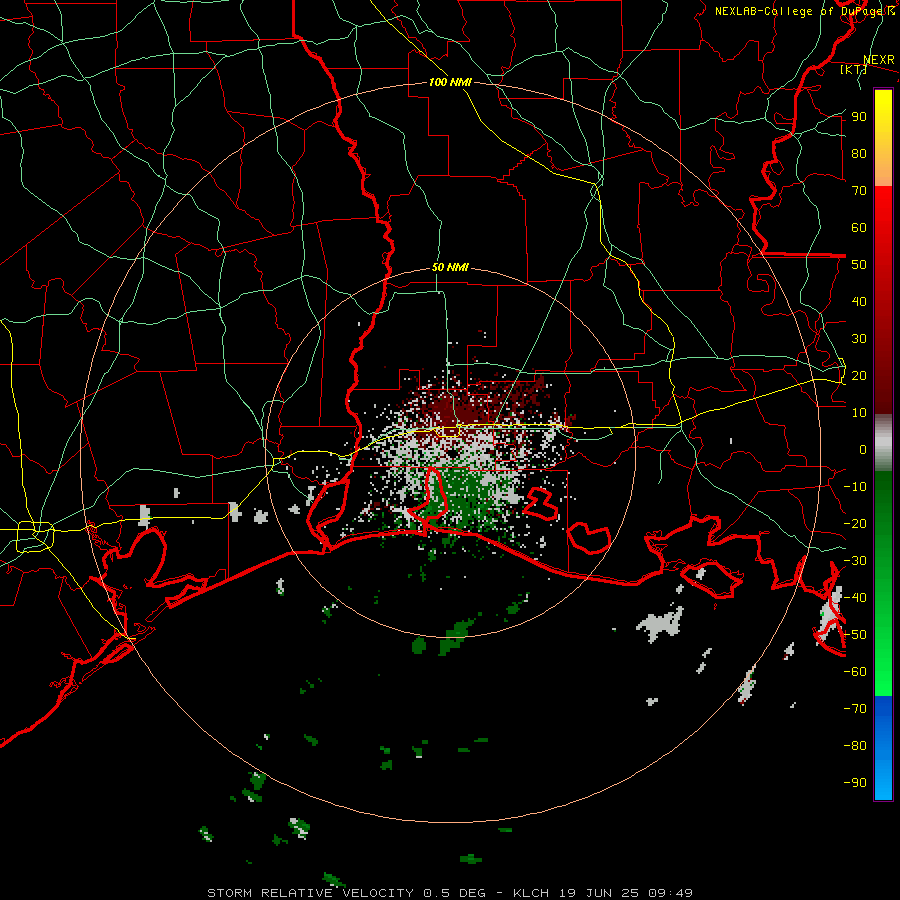Select the 50 value on velocity scale
900x900 pixels.
859,265
